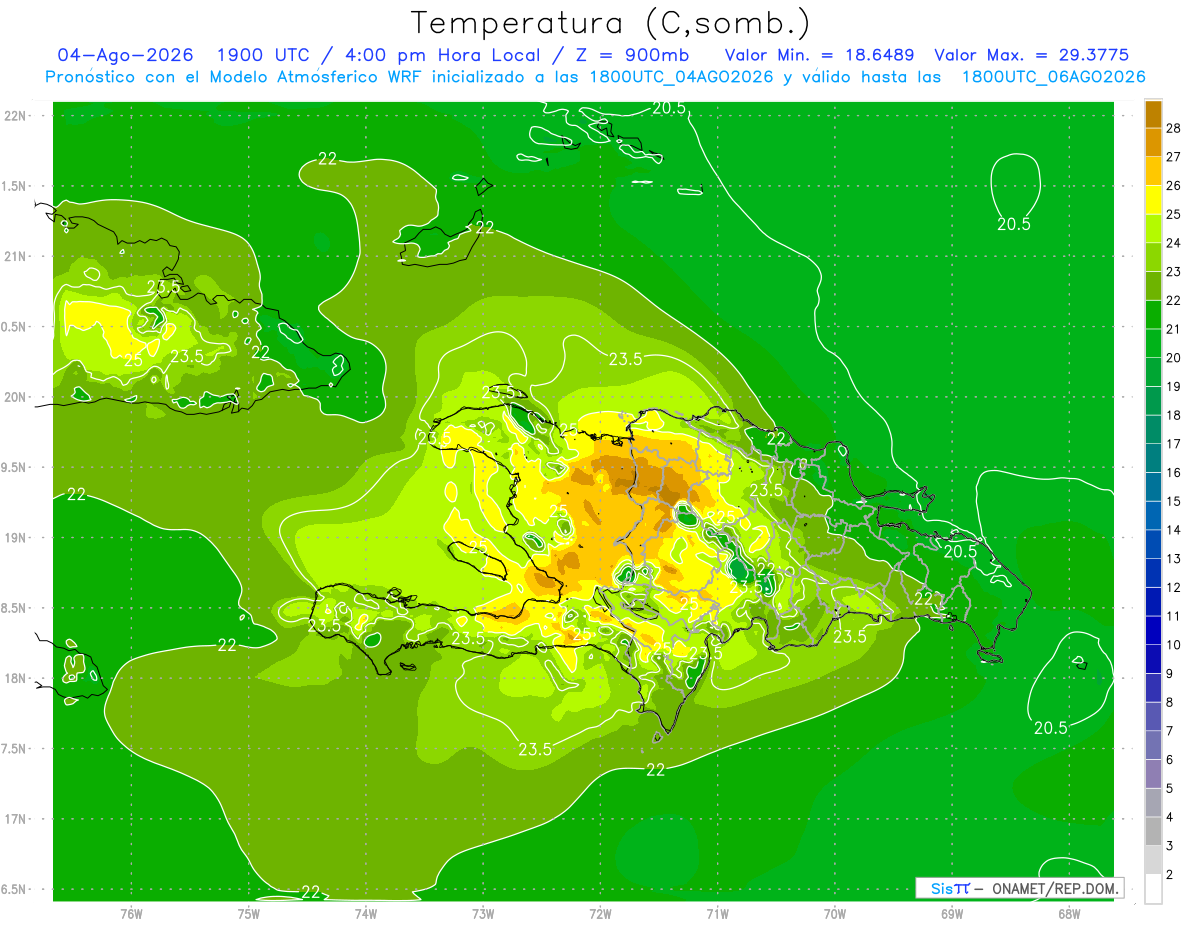Click colorbar legend value "24"
The height and width of the screenshot is (927, 1200).
click(x=1174, y=243)
